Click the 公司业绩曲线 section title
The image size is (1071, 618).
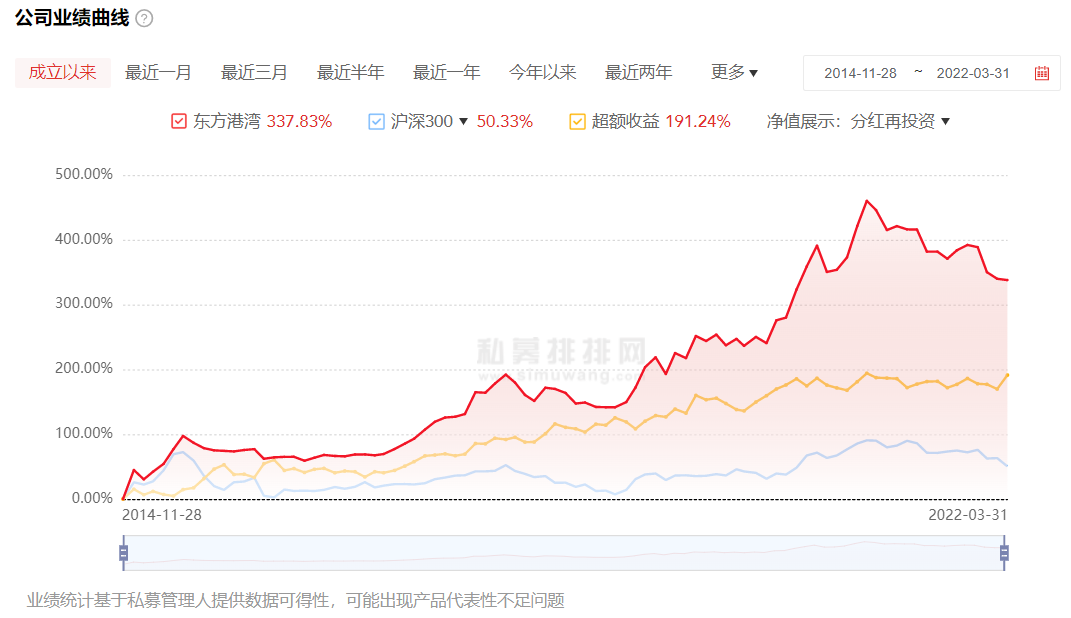(72, 18)
